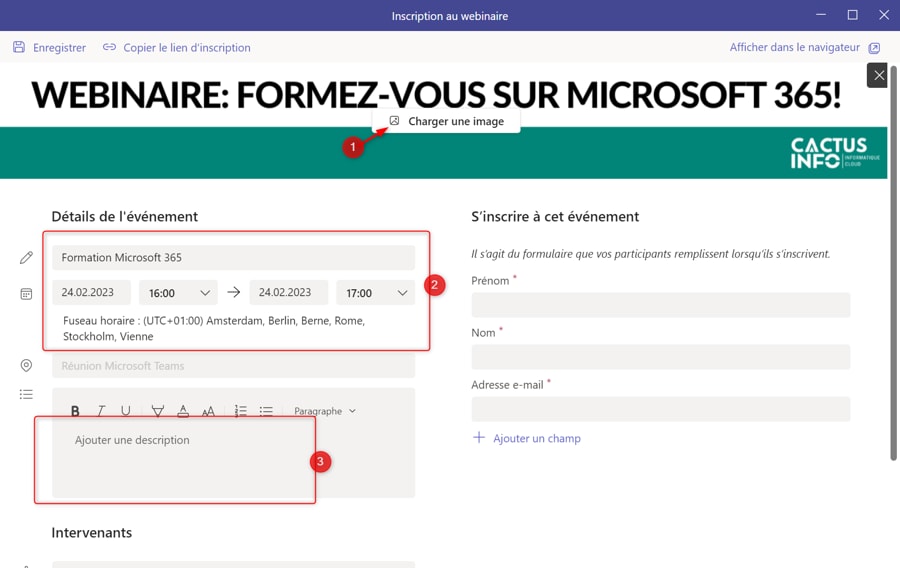The width and height of the screenshot is (900, 568).
Task: Click the link icon beside Copier le lien
Action: [109, 47]
